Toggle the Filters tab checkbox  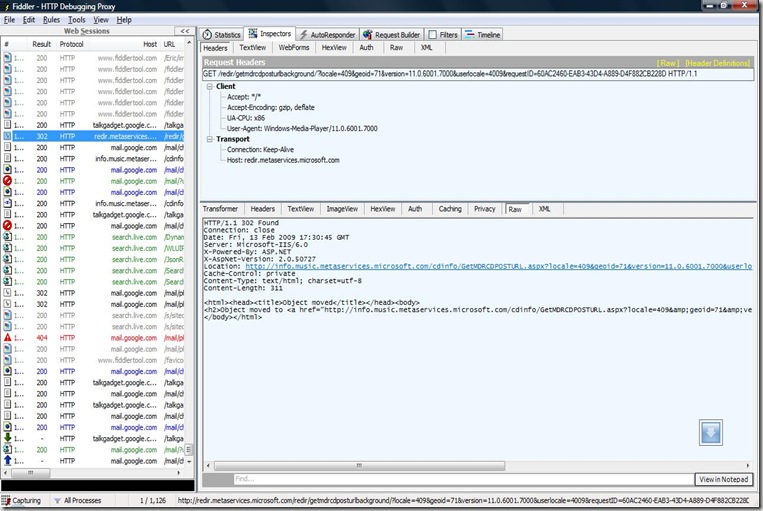point(433,35)
